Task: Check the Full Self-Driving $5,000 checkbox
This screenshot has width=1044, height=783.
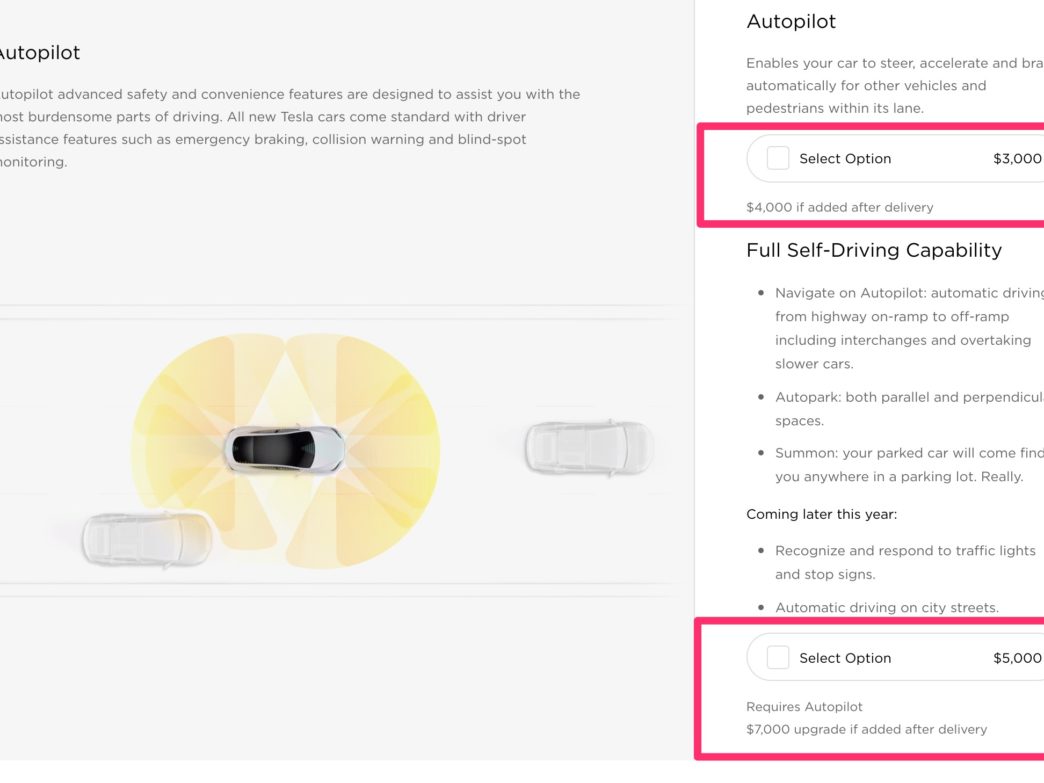Action: pyautogui.click(x=778, y=658)
